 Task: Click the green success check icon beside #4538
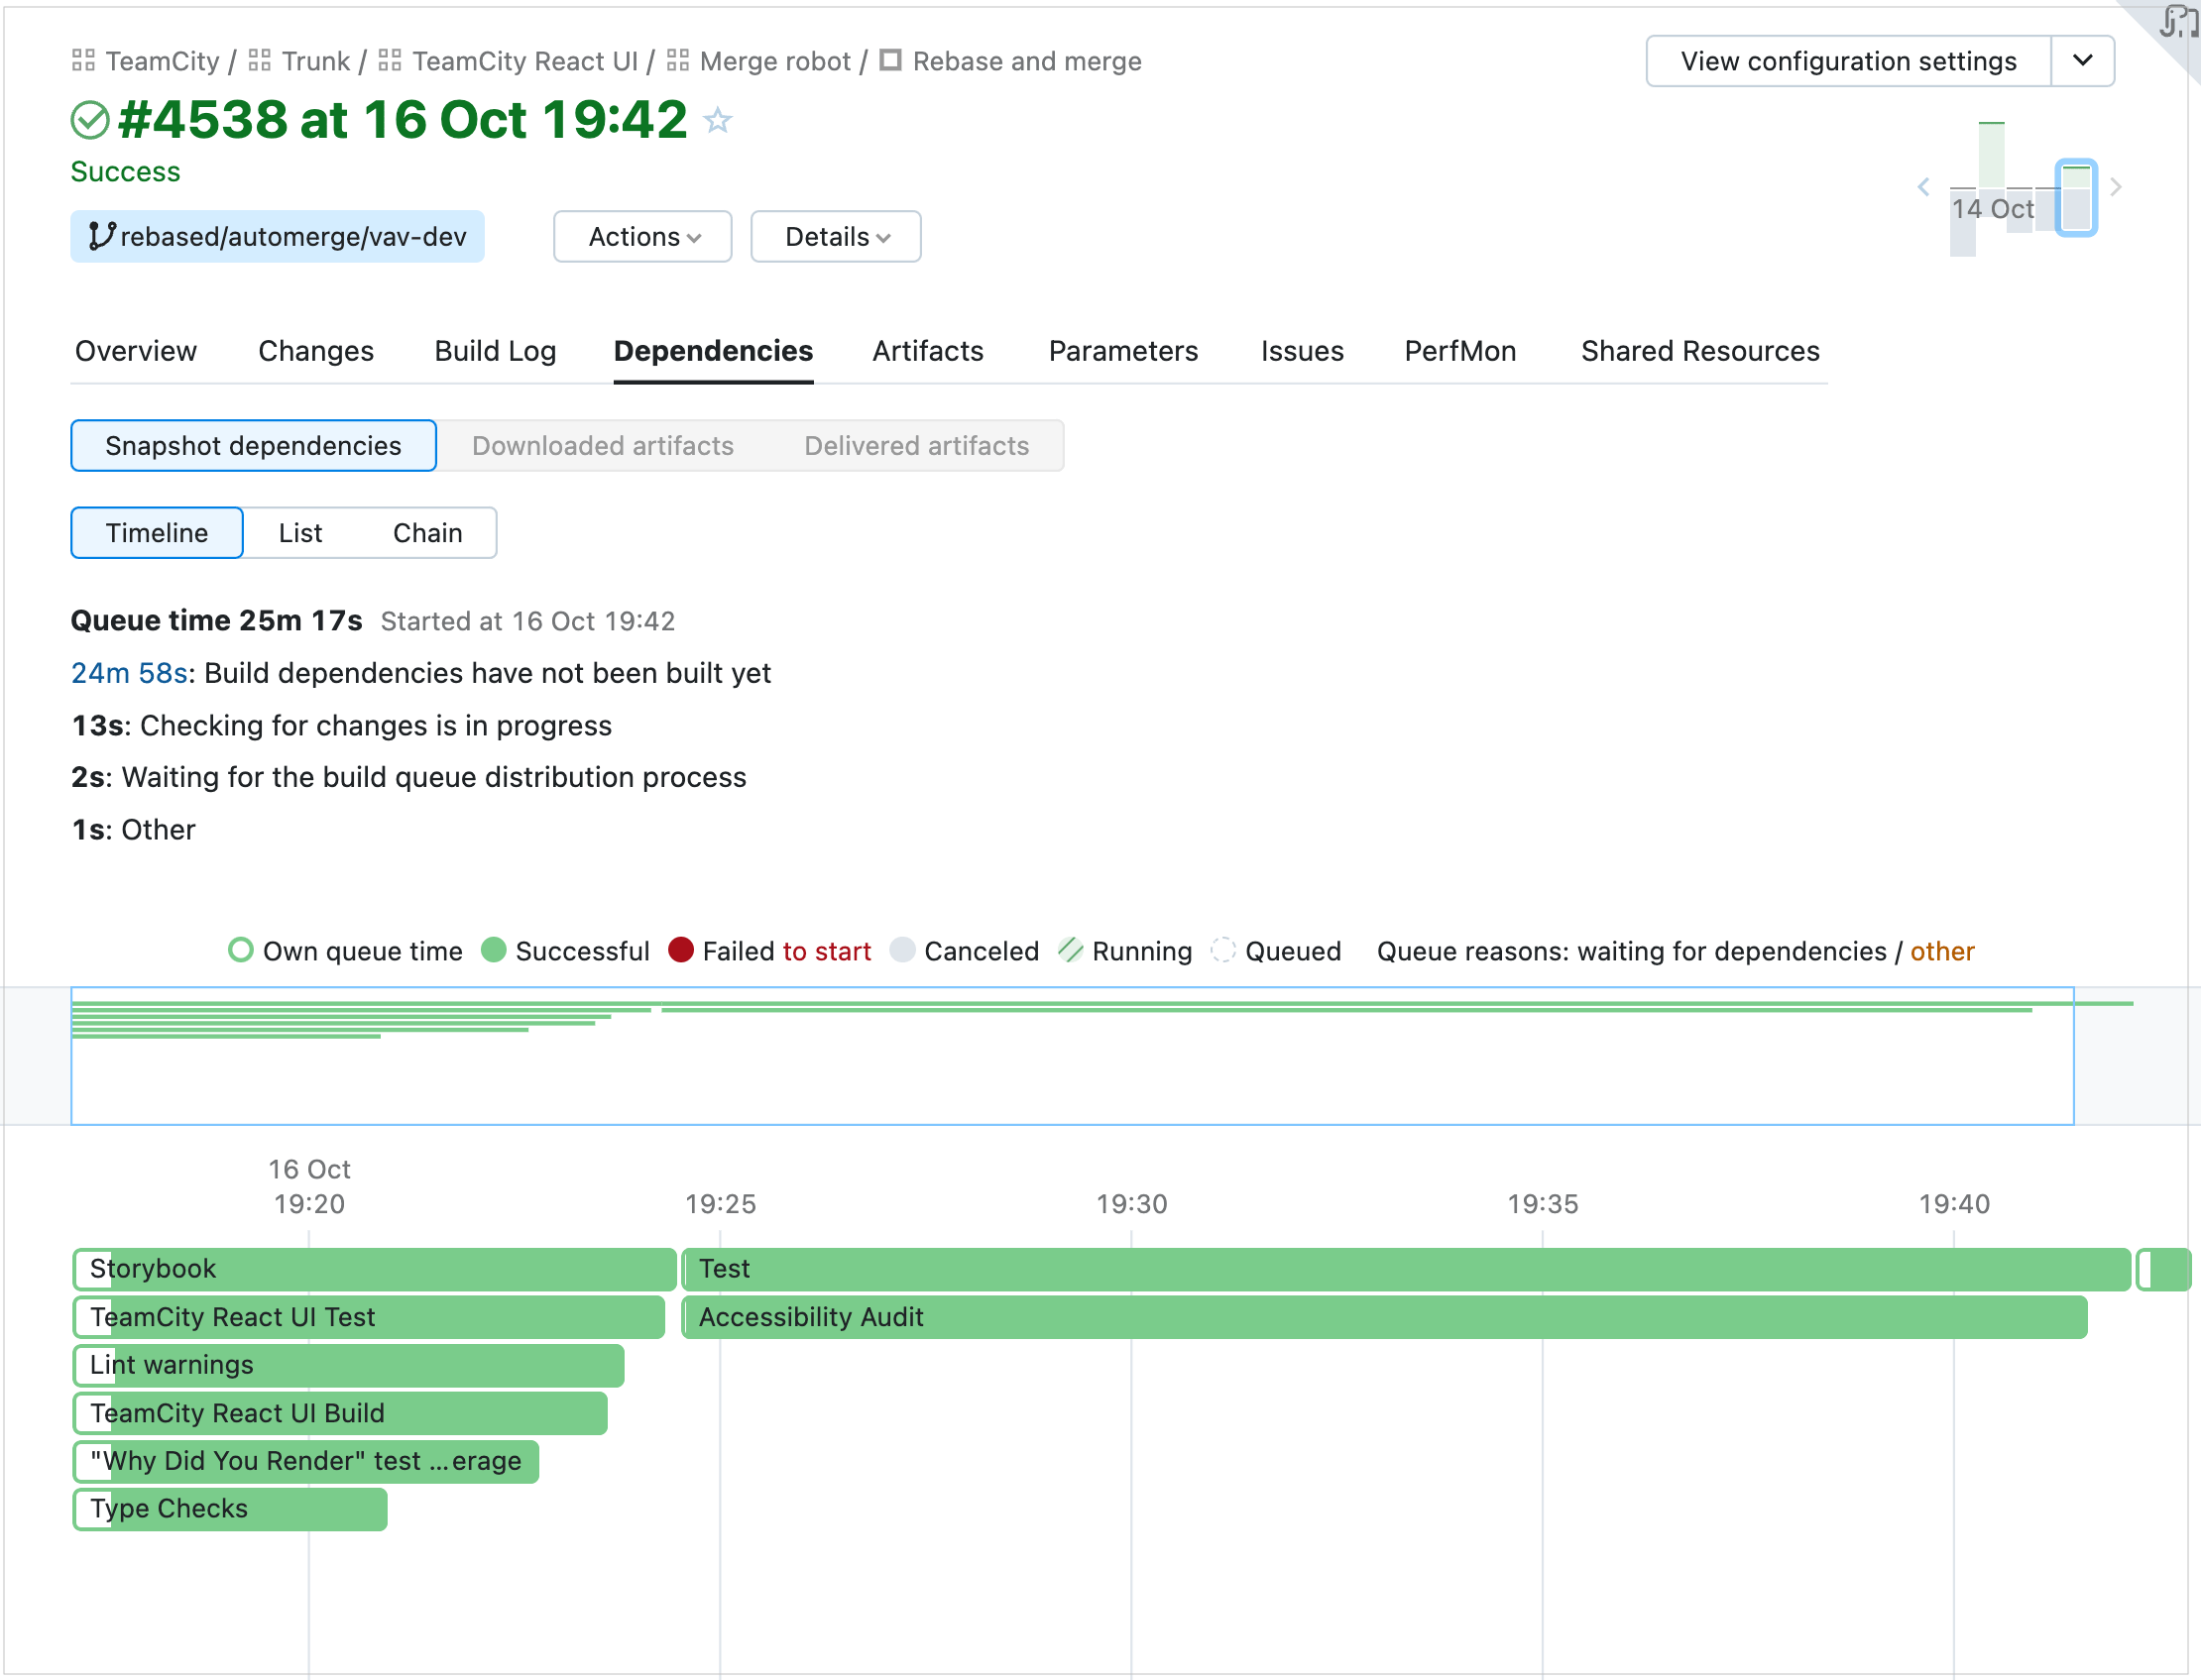pos(90,120)
